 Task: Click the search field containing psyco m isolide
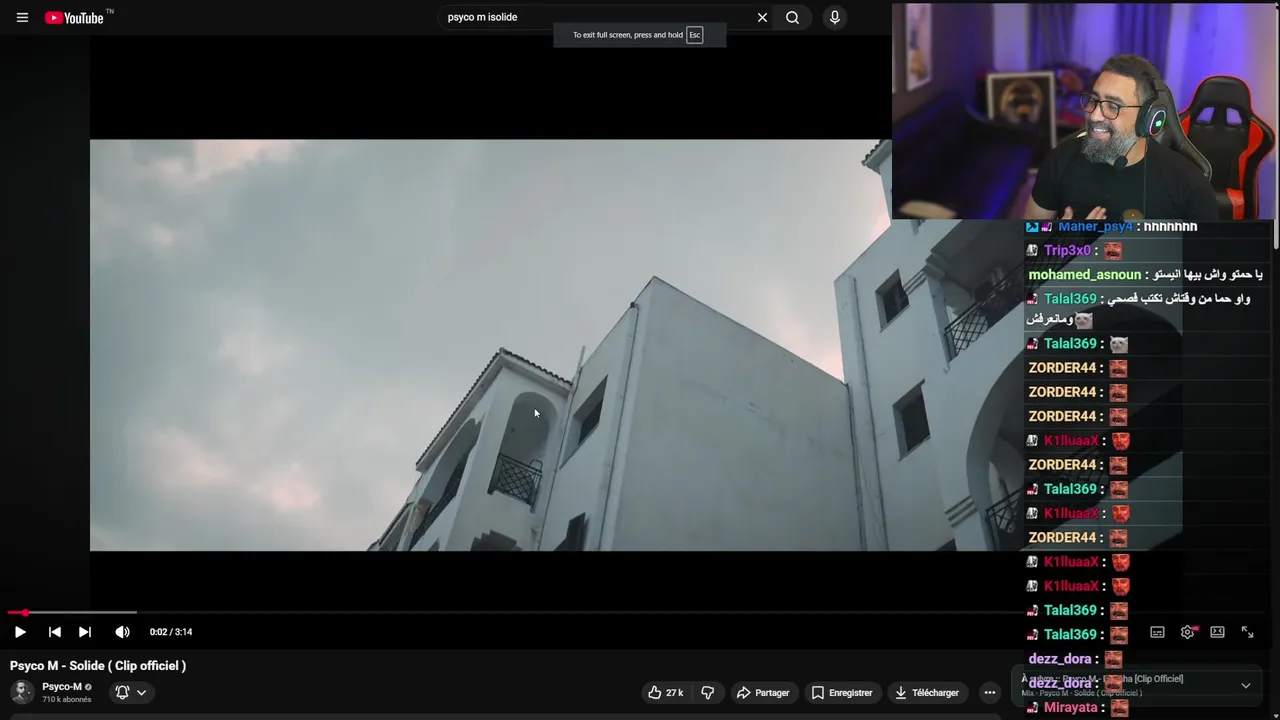click(x=597, y=17)
